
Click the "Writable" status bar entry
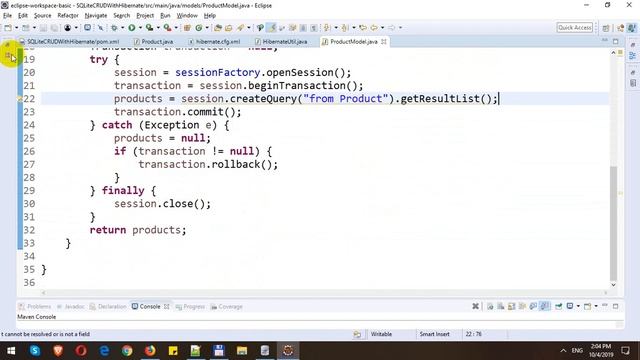[x=381, y=334]
